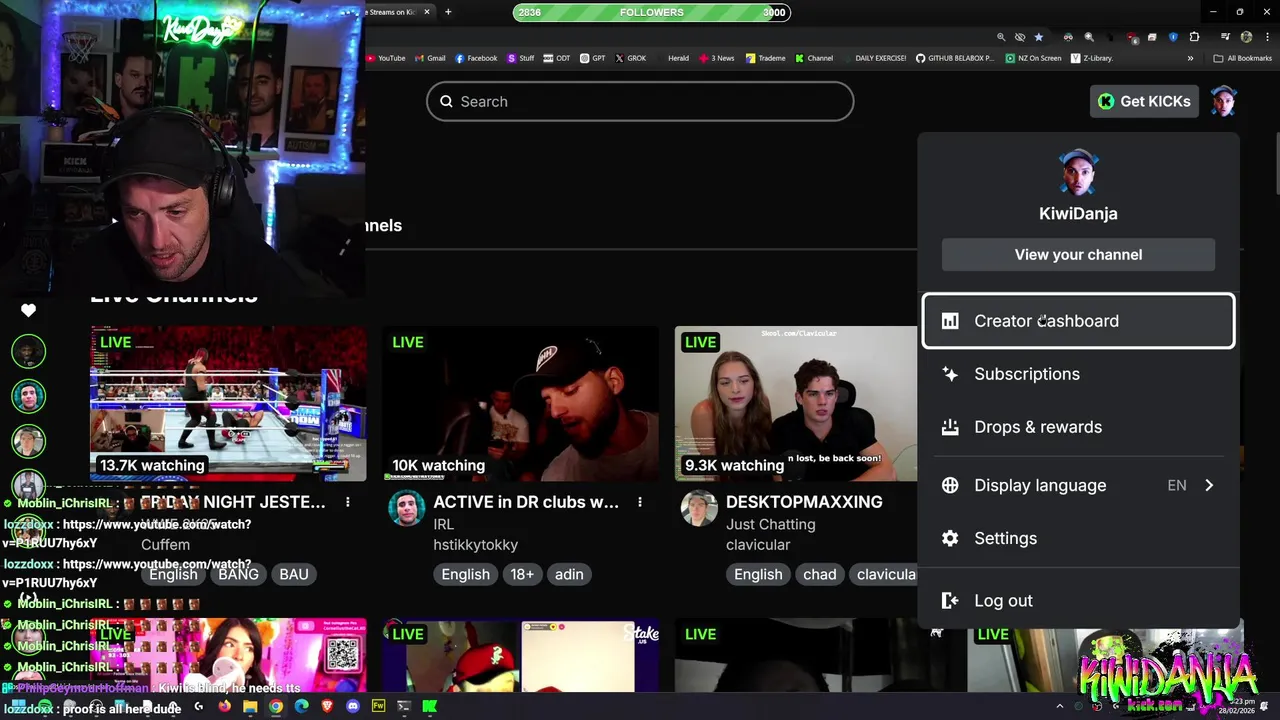Image resolution: width=1280 pixels, height=720 pixels.
Task: Click the File Explorer taskbar icon
Action: click(250, 707)
